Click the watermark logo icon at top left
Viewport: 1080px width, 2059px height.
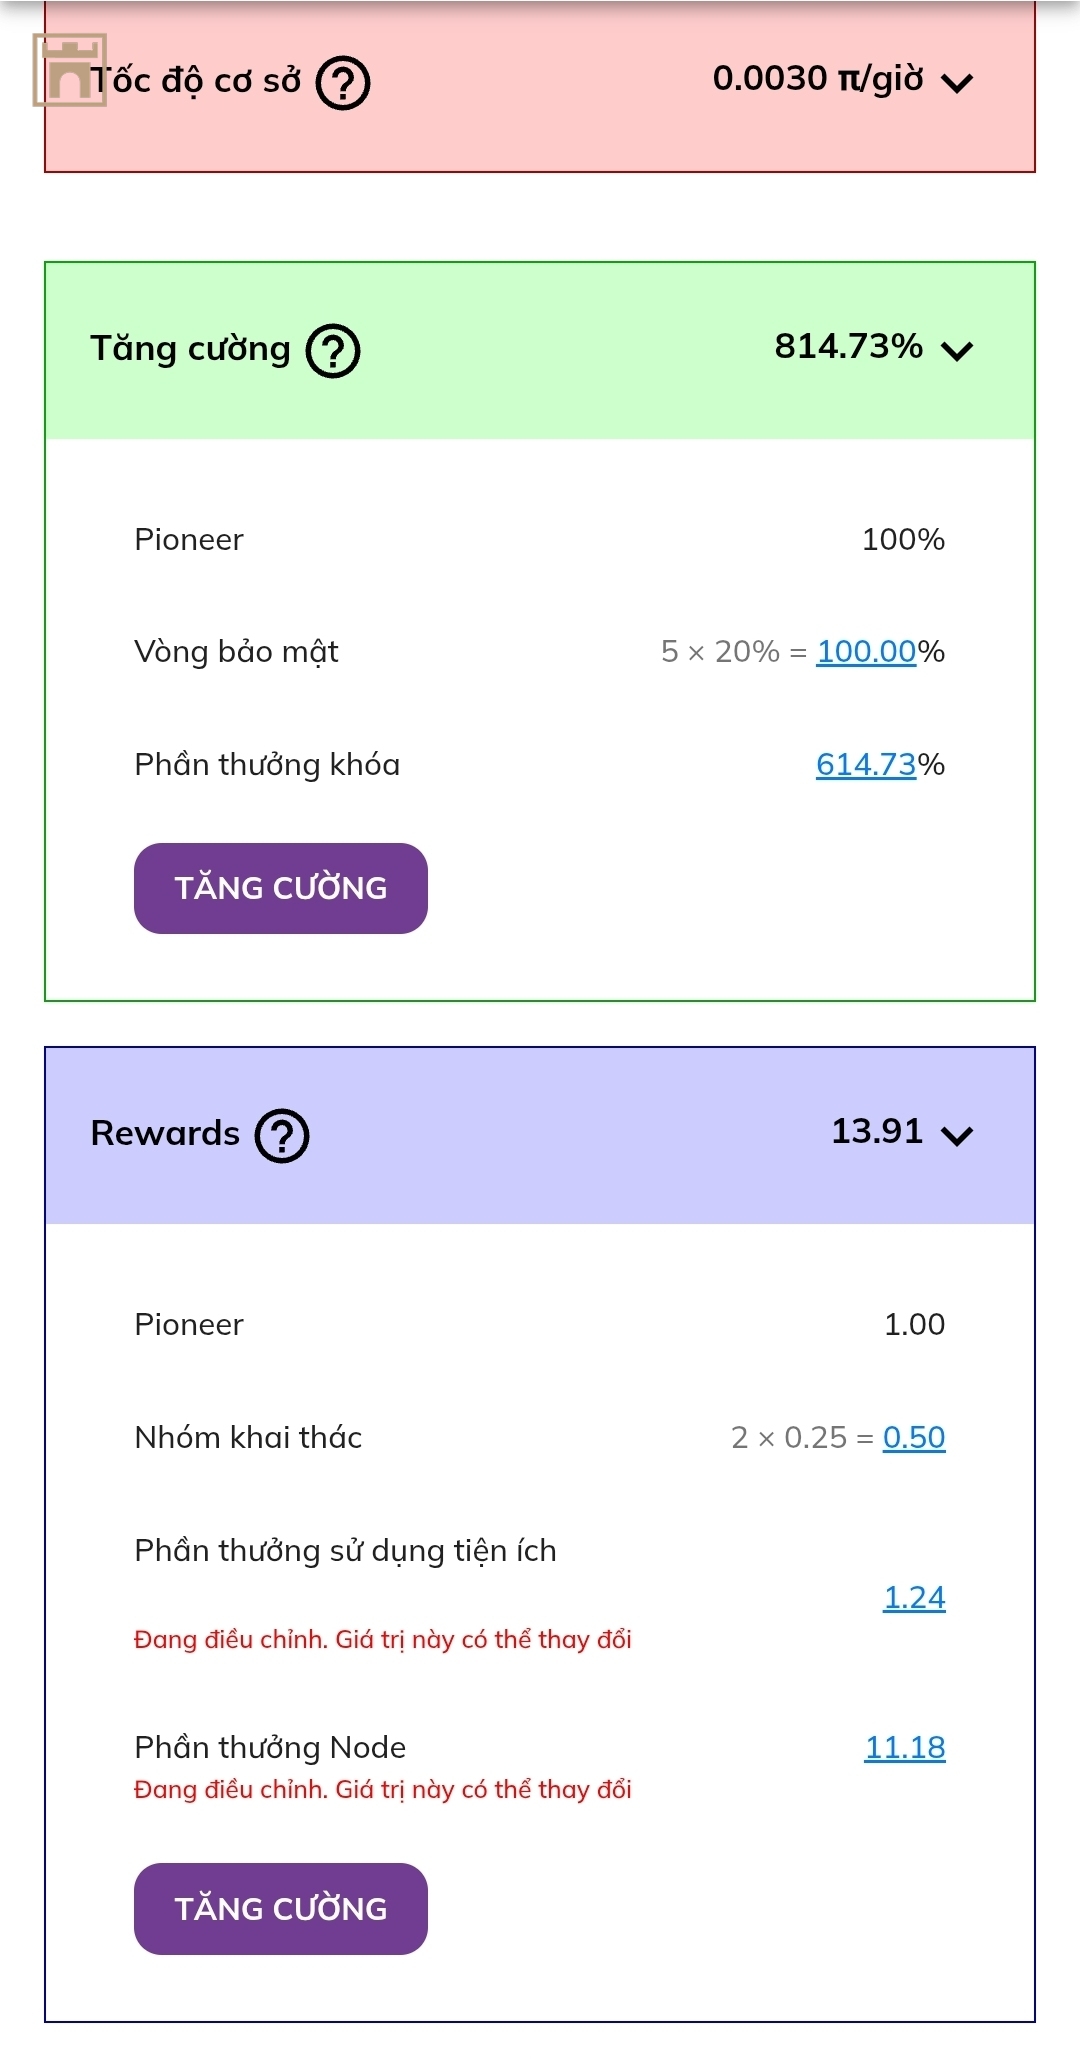click(x=69, y=70)
